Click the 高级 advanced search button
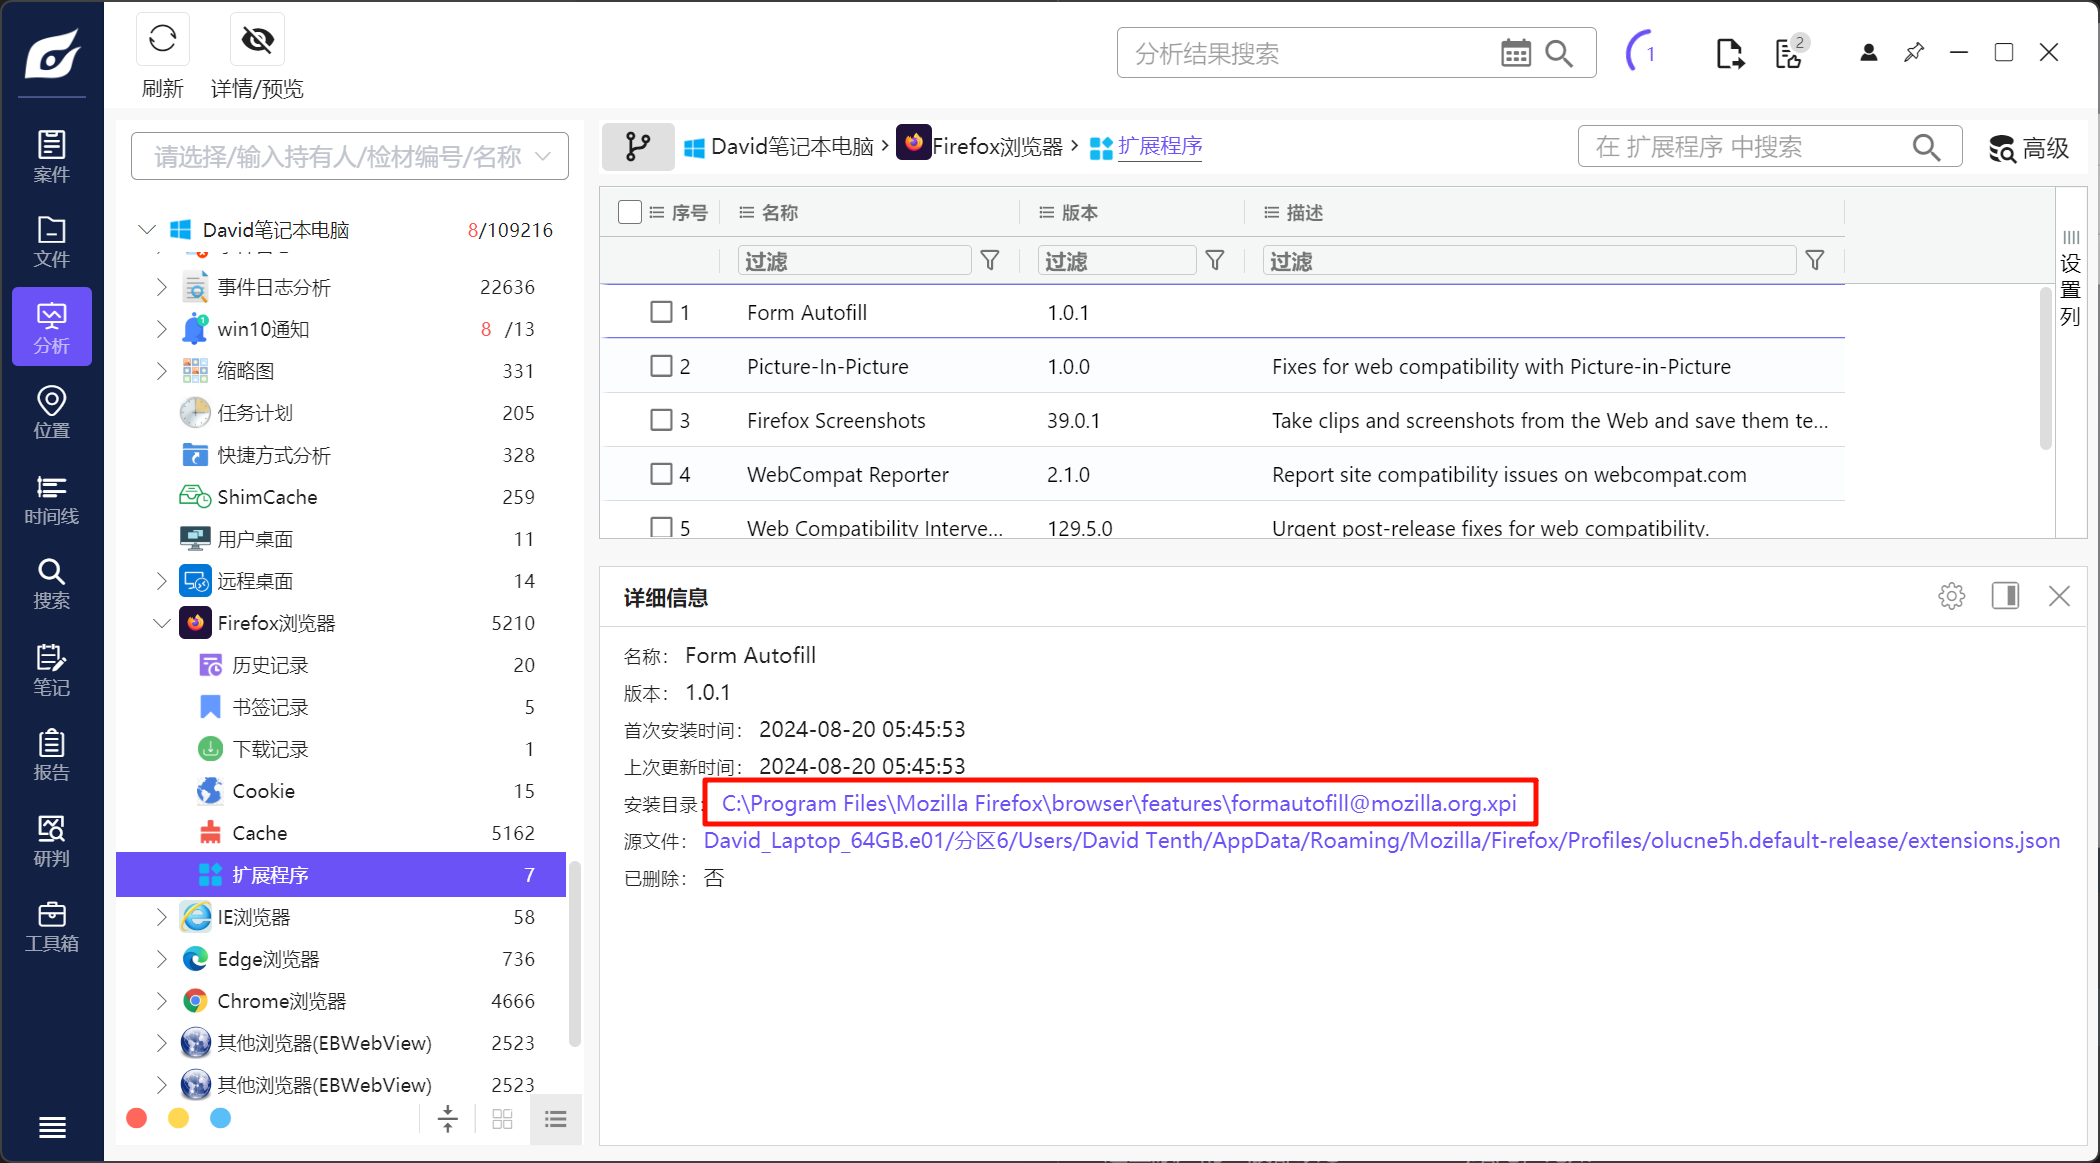Screen dimensions: 2100x1163 pyautogui.click(x=2028, y=148)
